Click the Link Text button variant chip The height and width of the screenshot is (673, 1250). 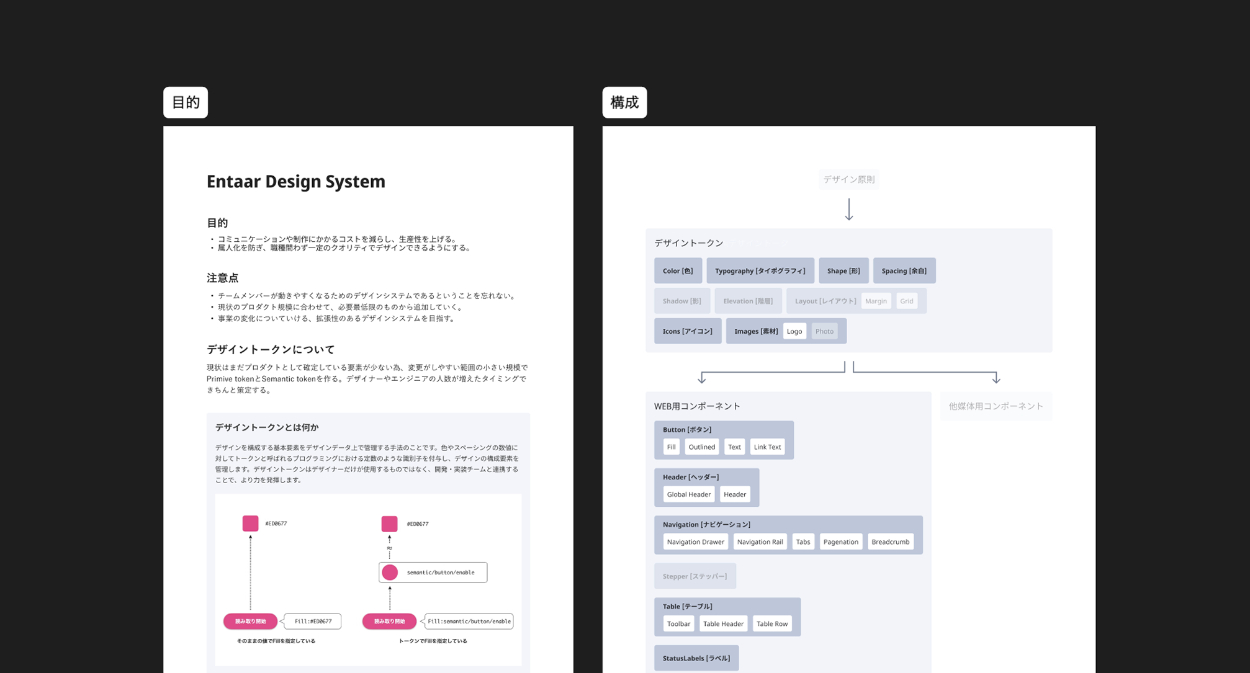point(767,447)
